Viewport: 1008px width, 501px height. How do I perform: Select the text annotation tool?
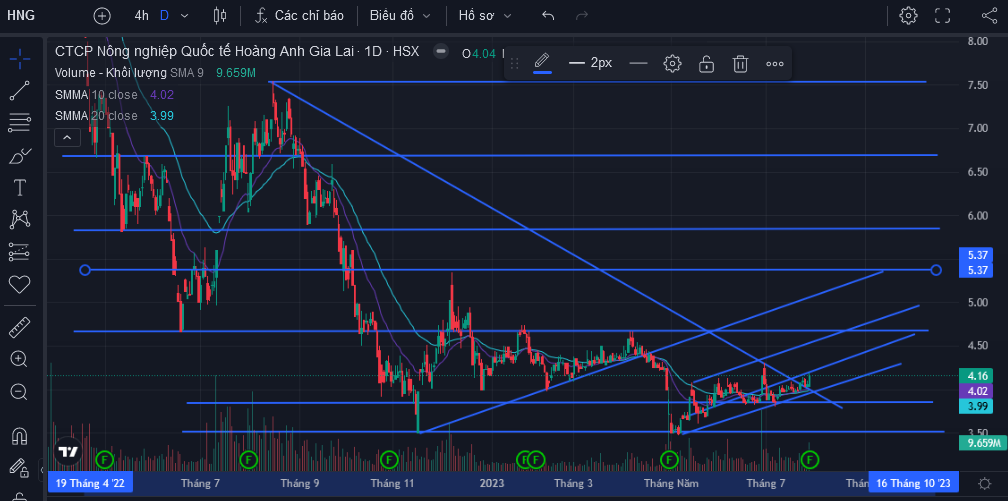click(x=20, y=188)
